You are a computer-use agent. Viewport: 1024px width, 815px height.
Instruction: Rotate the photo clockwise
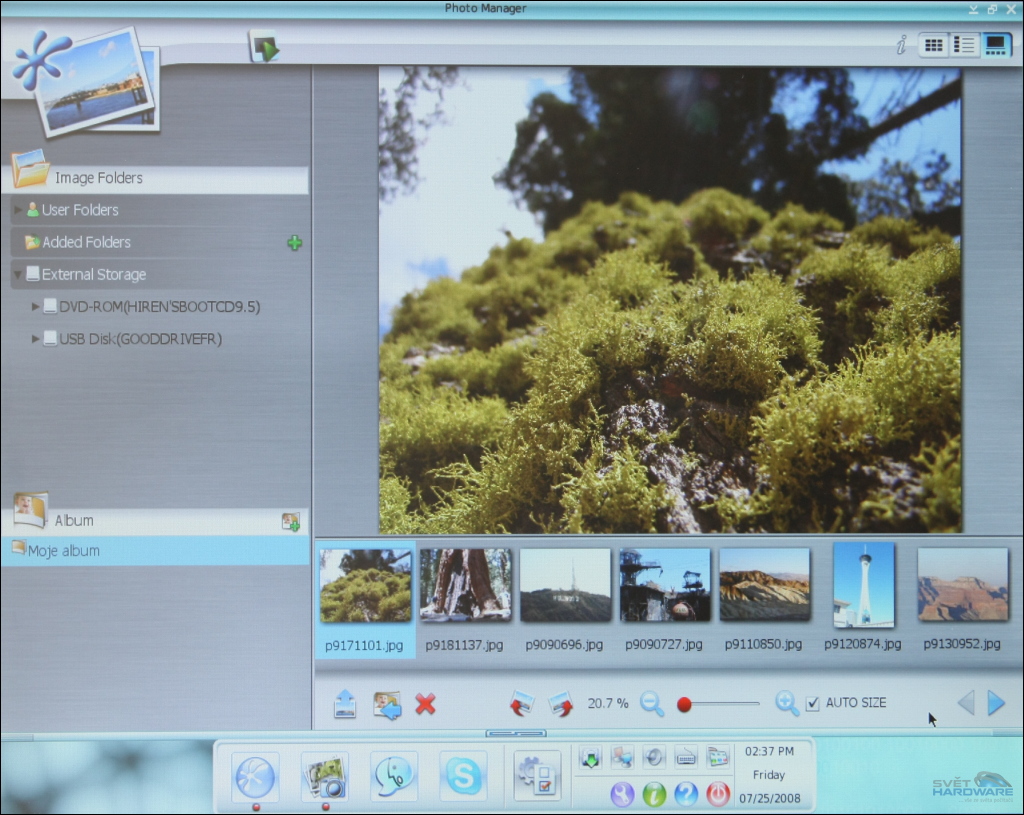(560, 704)
